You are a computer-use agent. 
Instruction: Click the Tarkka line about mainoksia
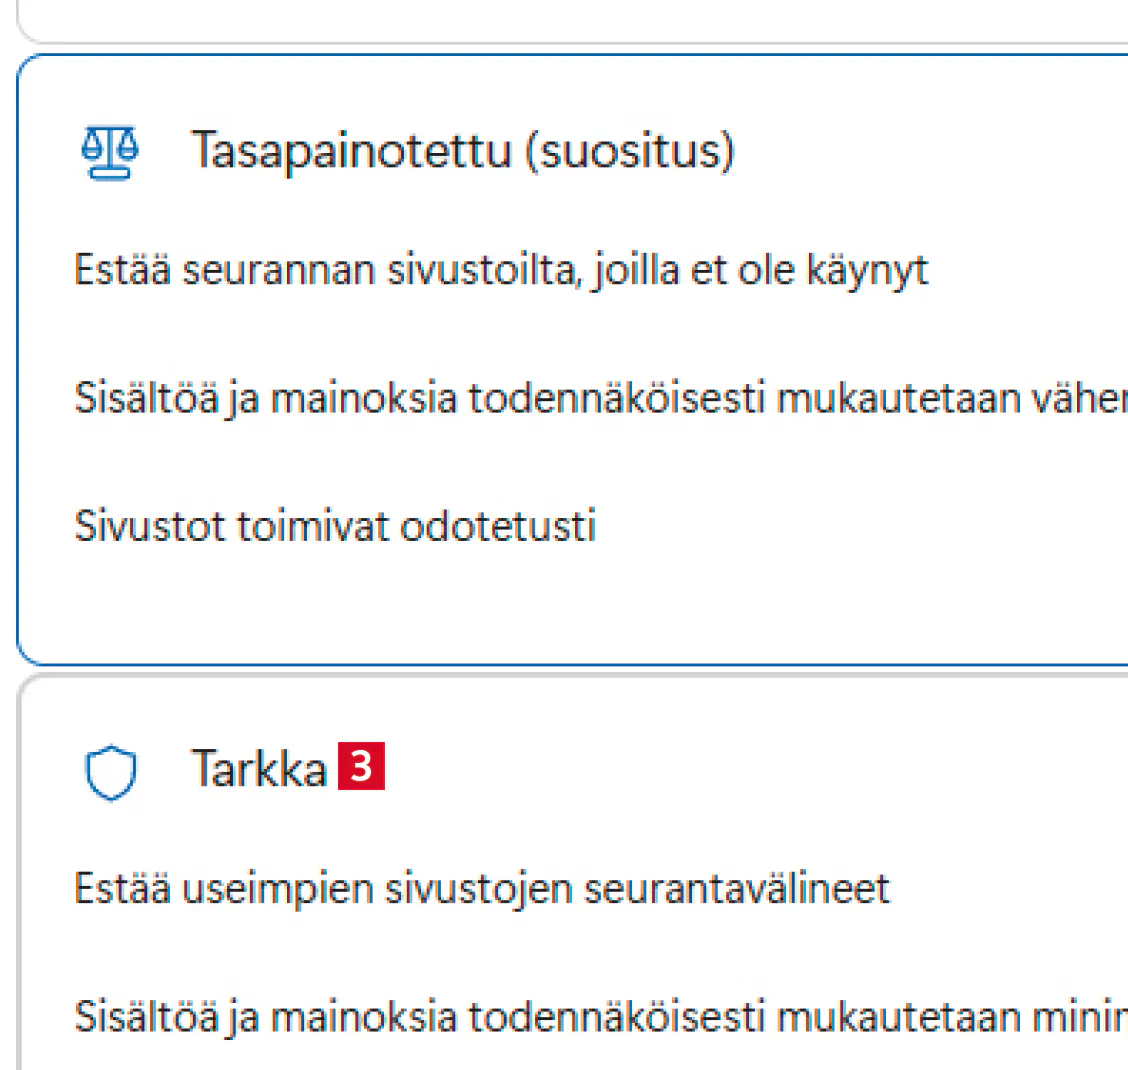point(600,1016)
